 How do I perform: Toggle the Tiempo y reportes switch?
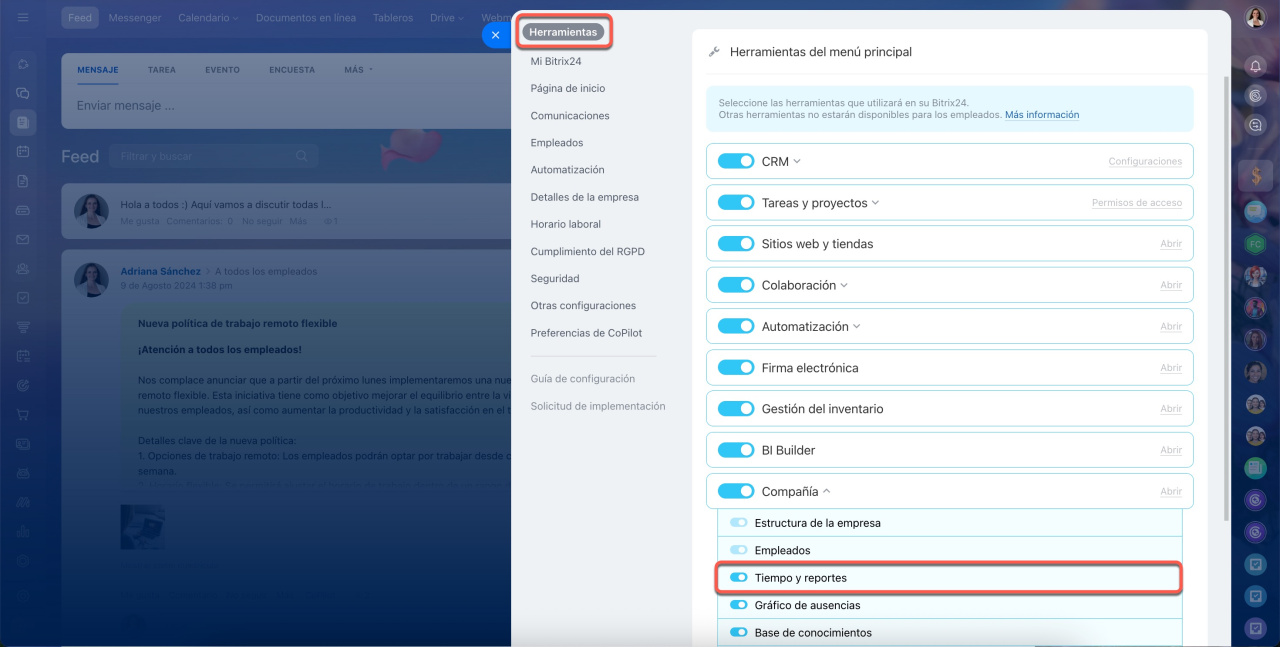click(x=739, y=578)
